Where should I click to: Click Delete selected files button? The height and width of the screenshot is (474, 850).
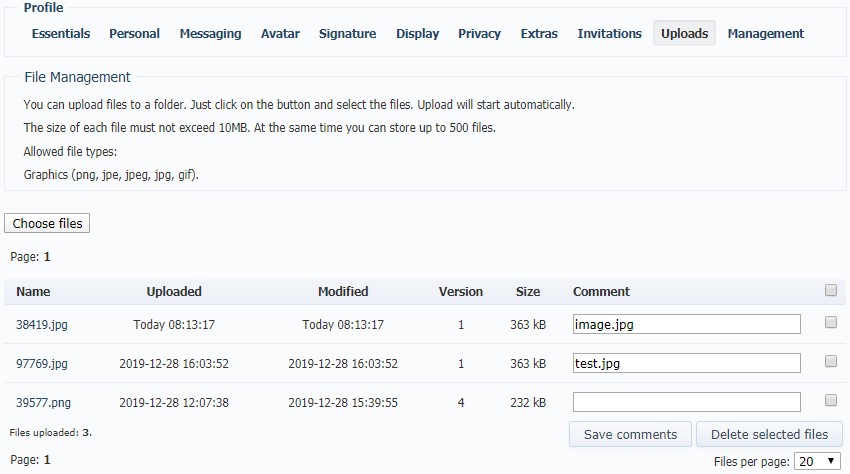pos(769,434)
